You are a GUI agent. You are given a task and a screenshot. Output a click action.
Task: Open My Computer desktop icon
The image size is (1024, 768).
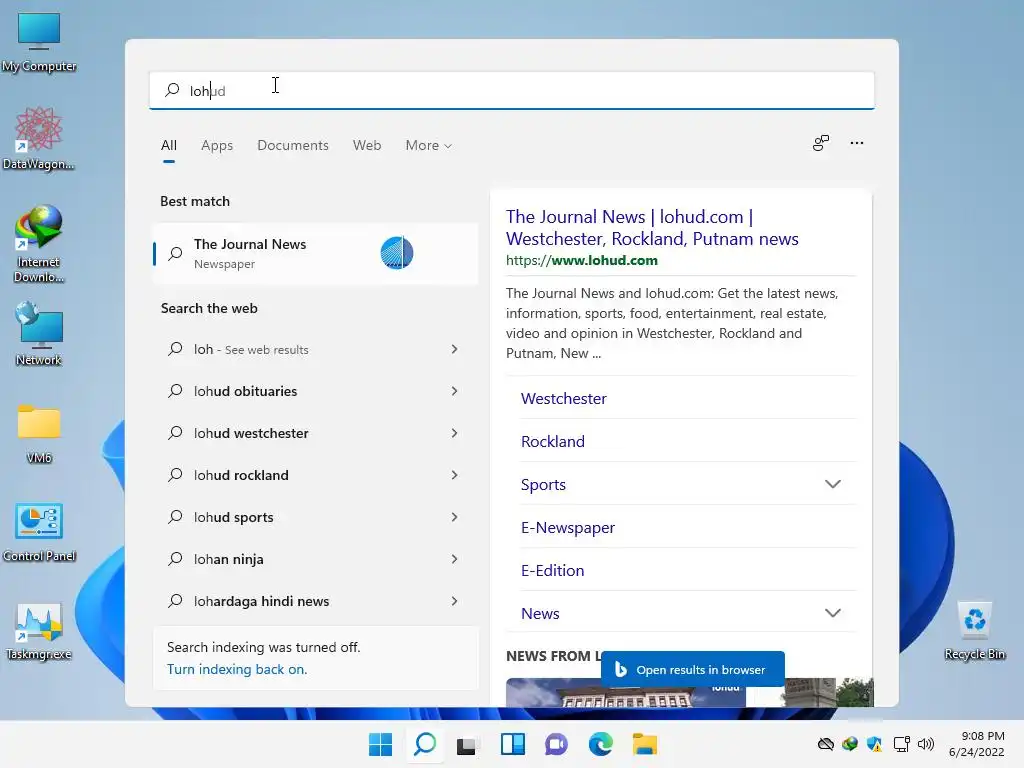(39, 42)
